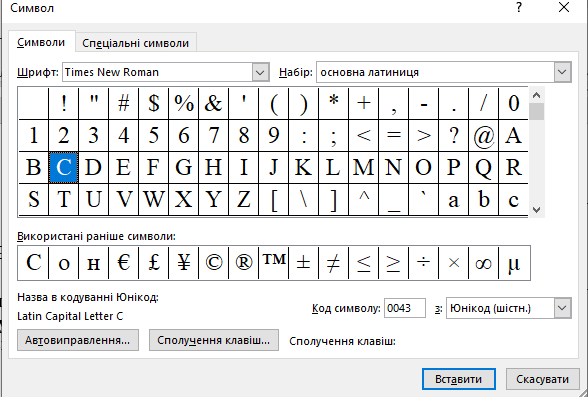The height and width of the screenshot is (397, 588).
Task: Select the underscore symbol in grid
Action: tap(394, 199)
